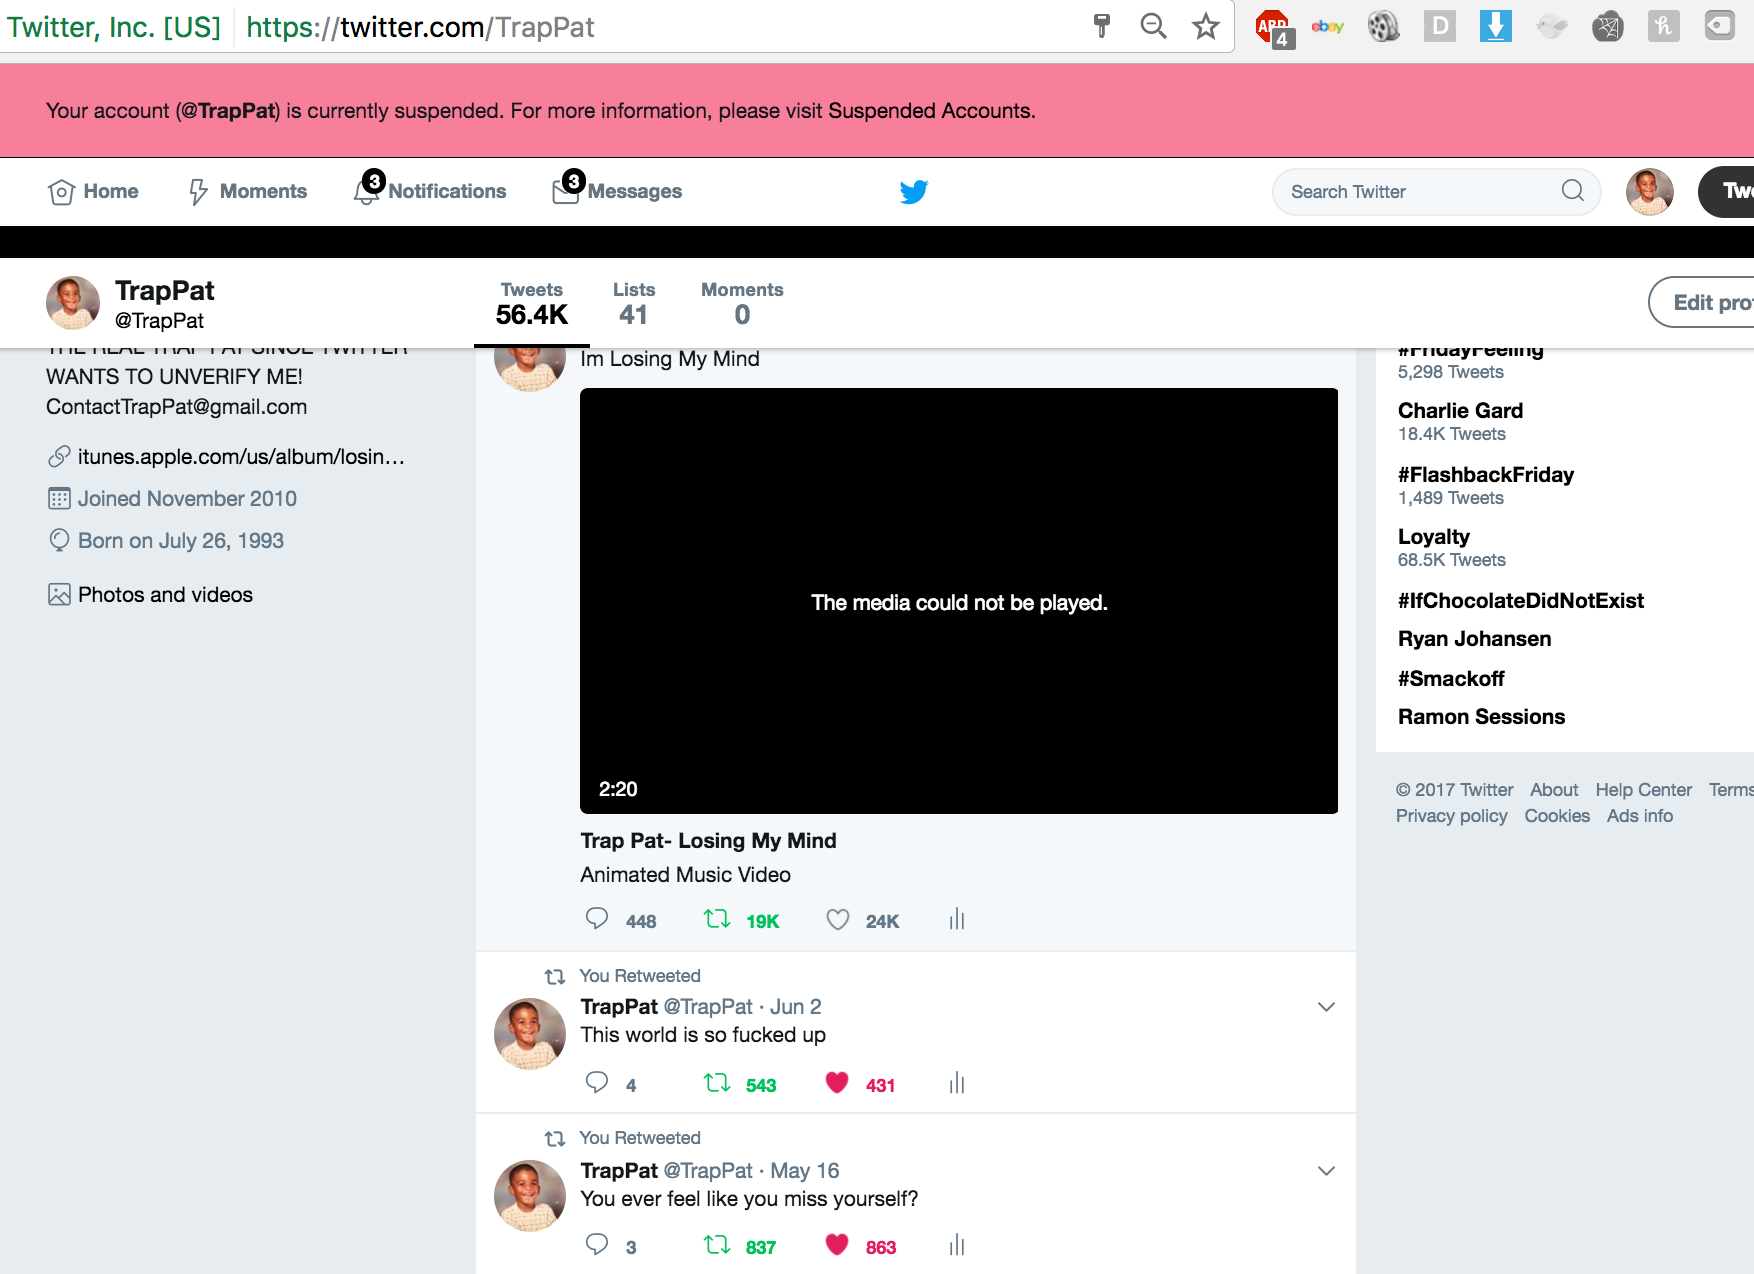Expand options chevron on Jun 2 tweet
This screenshot has width=1754, height=1274.
coord(1326,1007)
